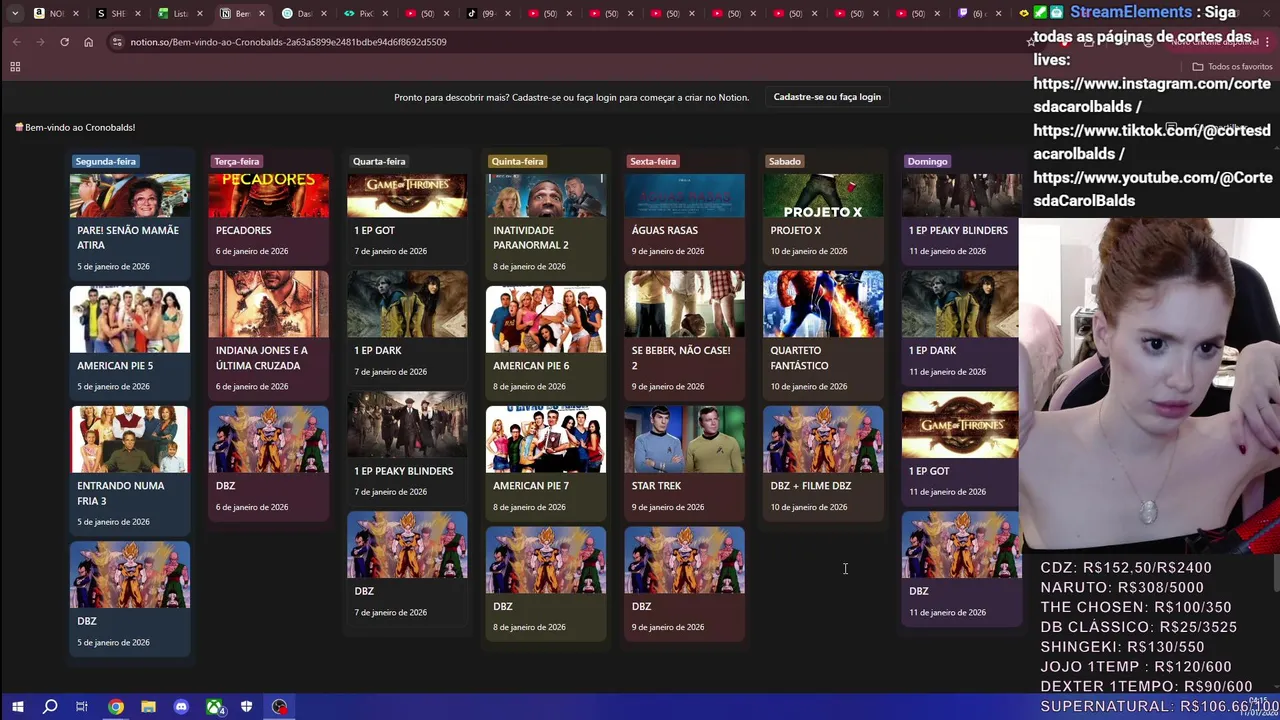1280x720 pixels.
Task: Open the Windows Start menu
Action: click(17, 707)
